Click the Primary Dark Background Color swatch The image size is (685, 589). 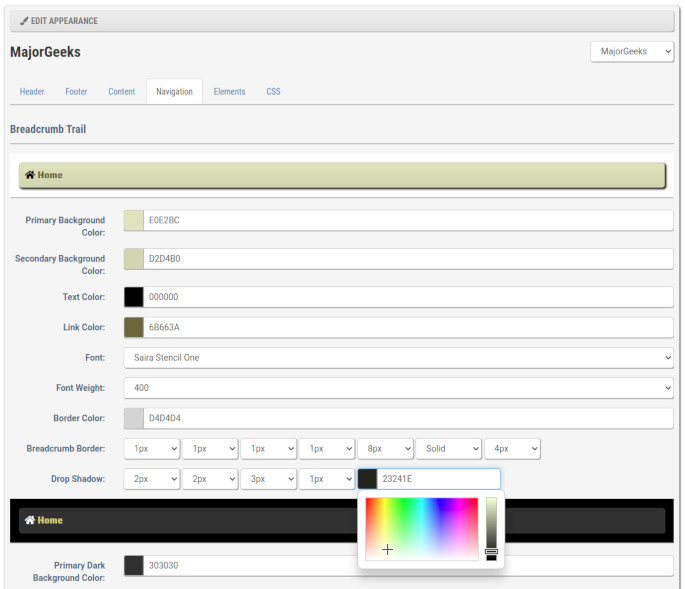point(134,565)
